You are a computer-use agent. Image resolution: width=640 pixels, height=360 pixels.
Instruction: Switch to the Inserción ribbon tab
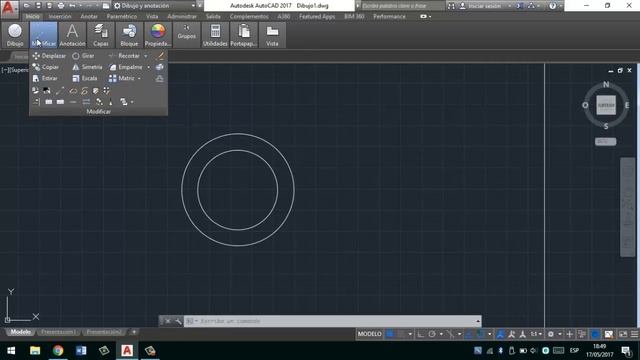point(60,17)
